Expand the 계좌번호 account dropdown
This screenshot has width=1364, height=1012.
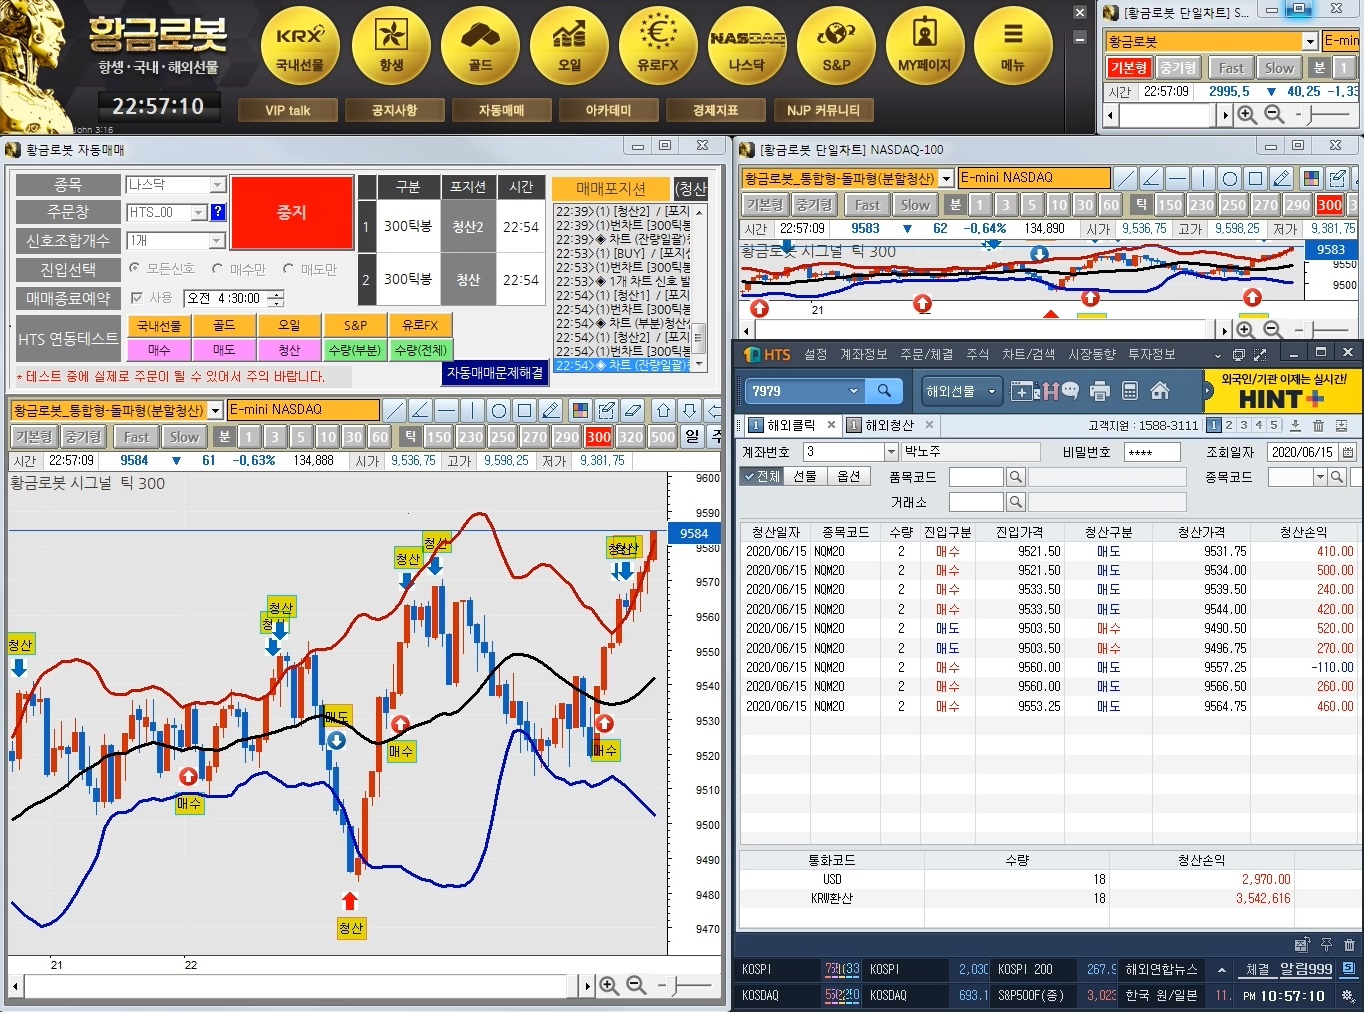[x=891, y=452]
